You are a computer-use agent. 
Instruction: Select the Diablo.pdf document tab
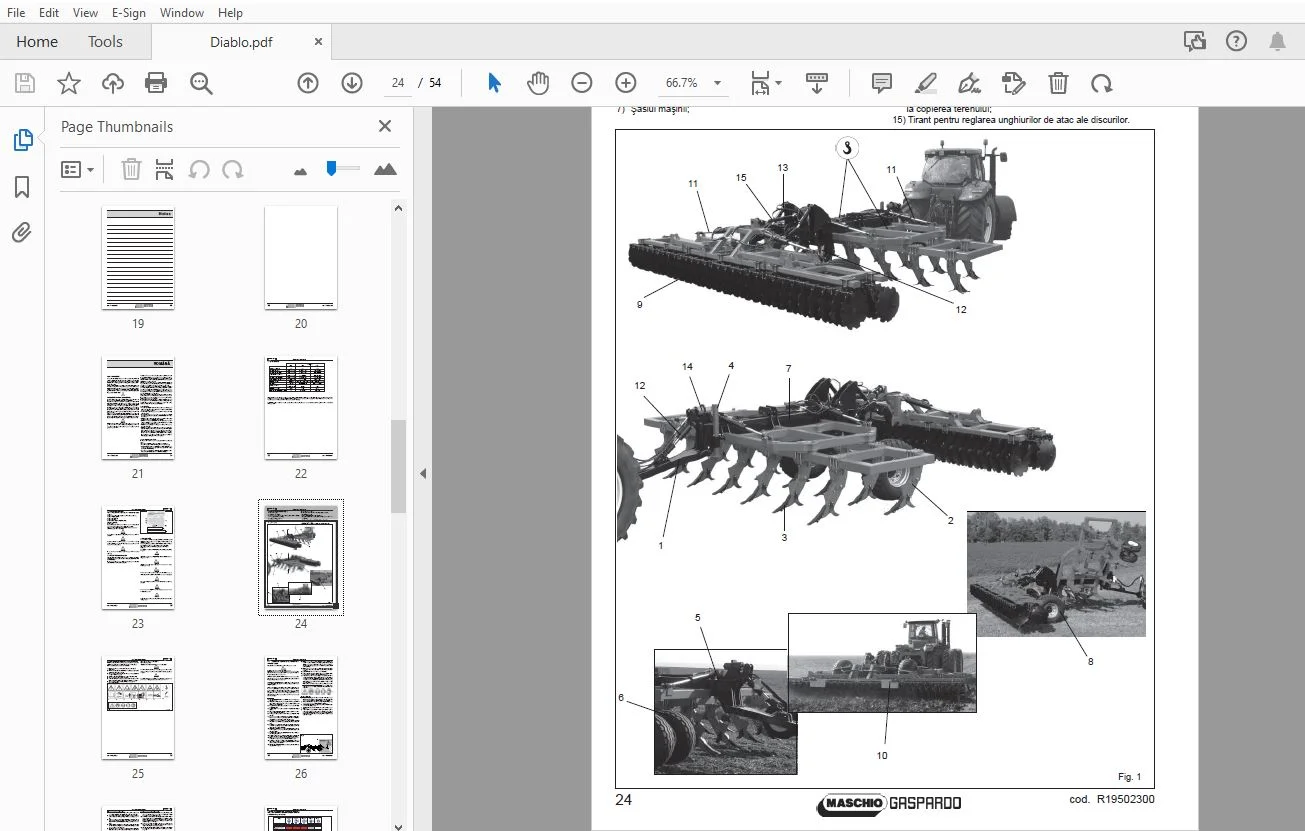(x=241, y=42)
